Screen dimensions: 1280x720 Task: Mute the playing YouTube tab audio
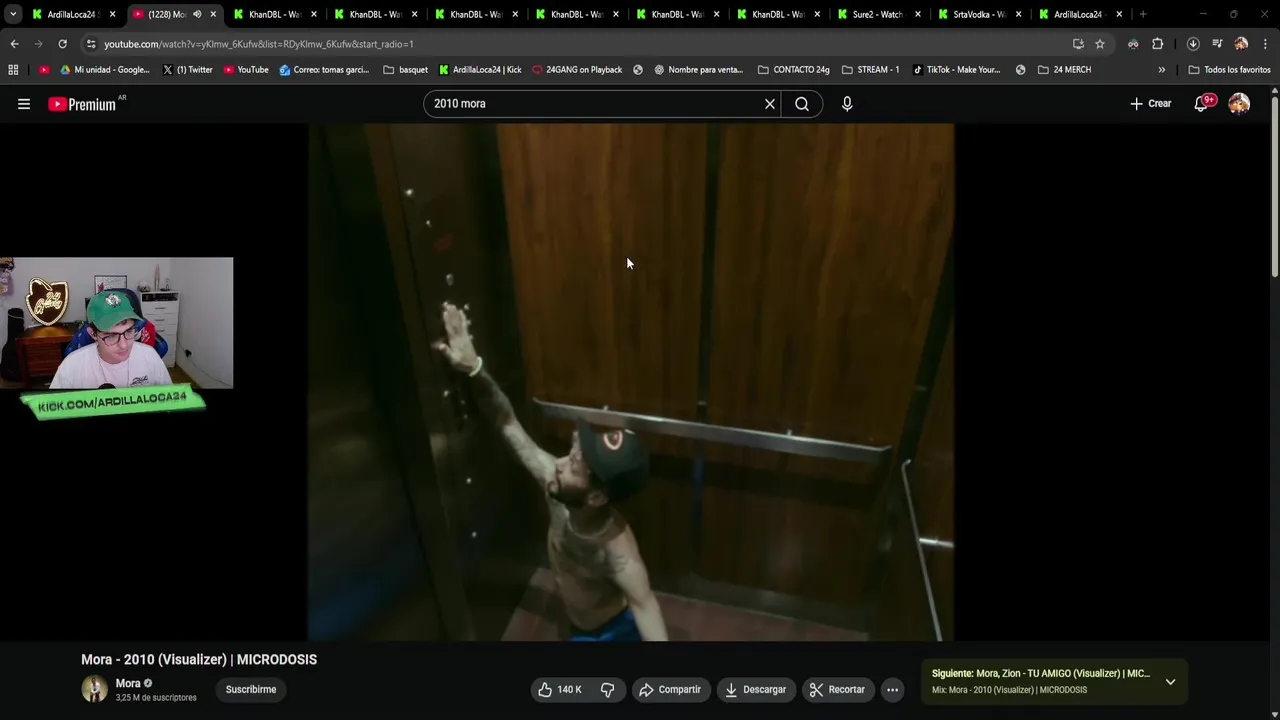(197, 14)
